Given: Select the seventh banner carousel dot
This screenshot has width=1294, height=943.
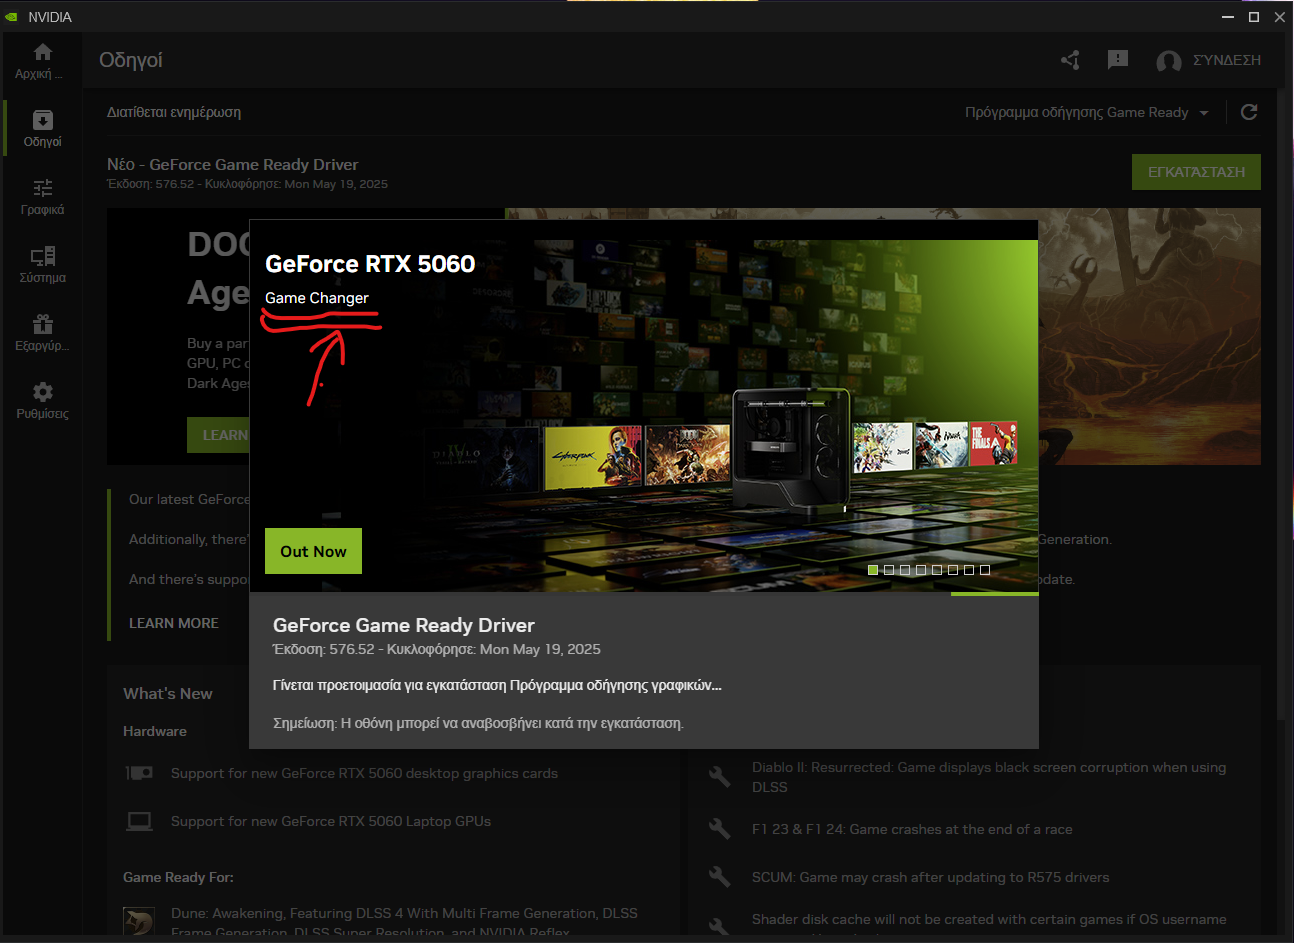Looking at the screenshot, I should tap(969, 570).
